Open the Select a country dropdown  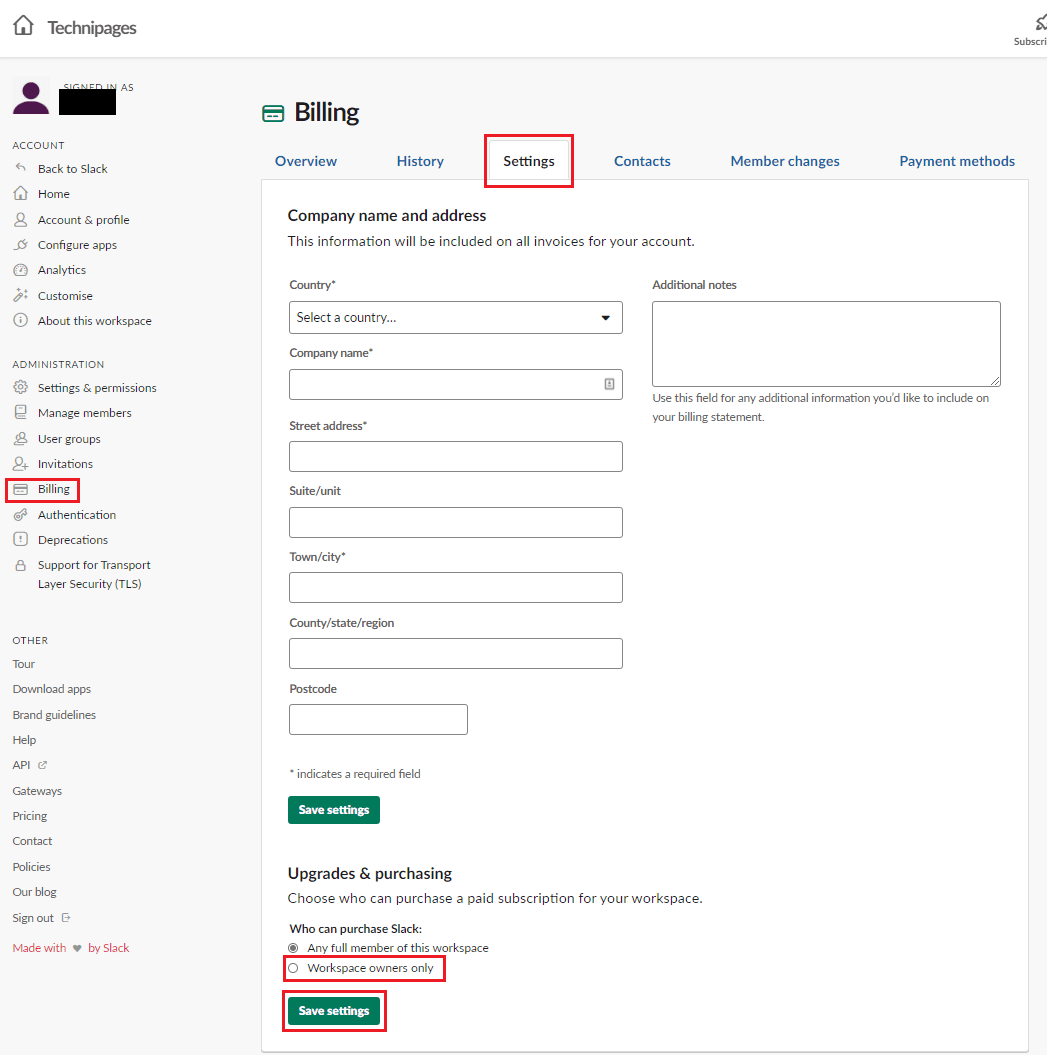click(x=456, y=318)
